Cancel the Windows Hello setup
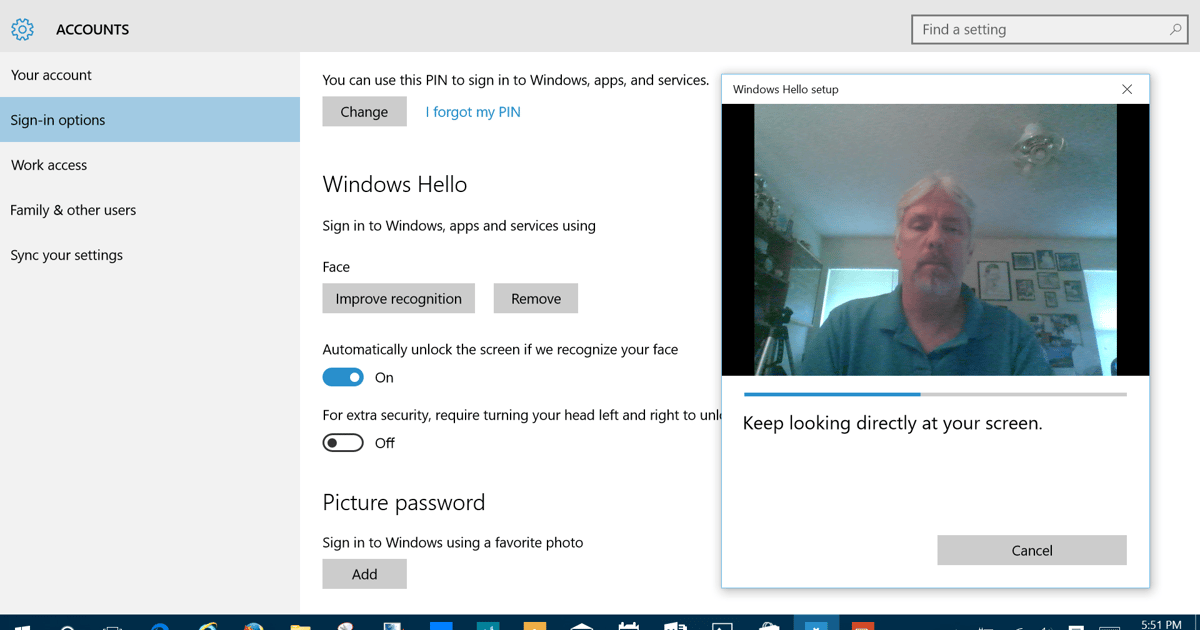 [1031, 550]
